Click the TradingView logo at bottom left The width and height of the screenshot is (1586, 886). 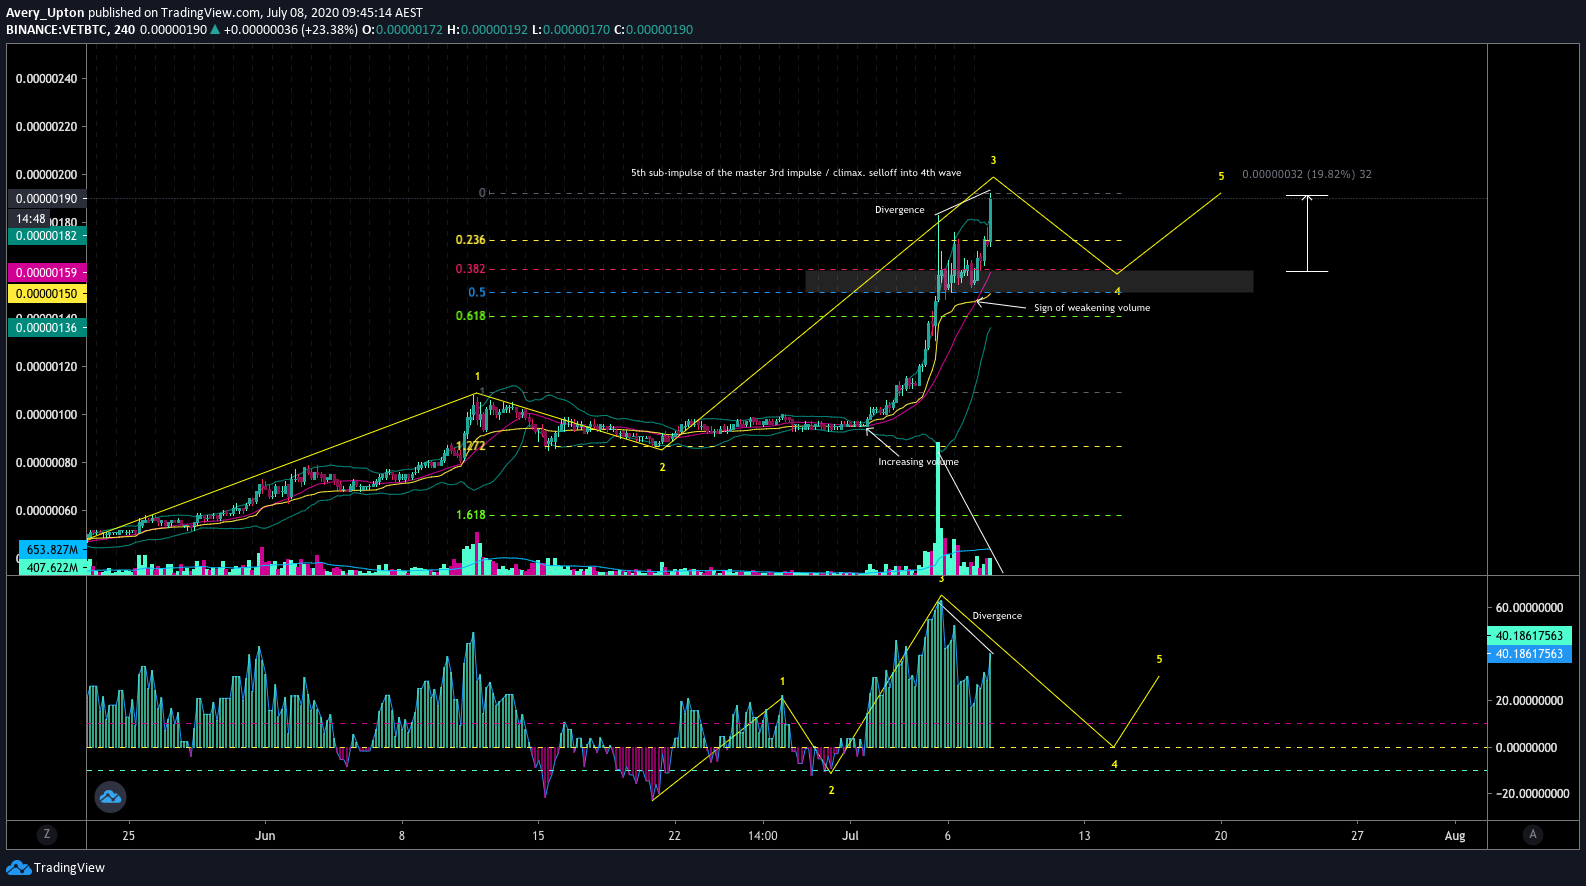tap(56, 867)
